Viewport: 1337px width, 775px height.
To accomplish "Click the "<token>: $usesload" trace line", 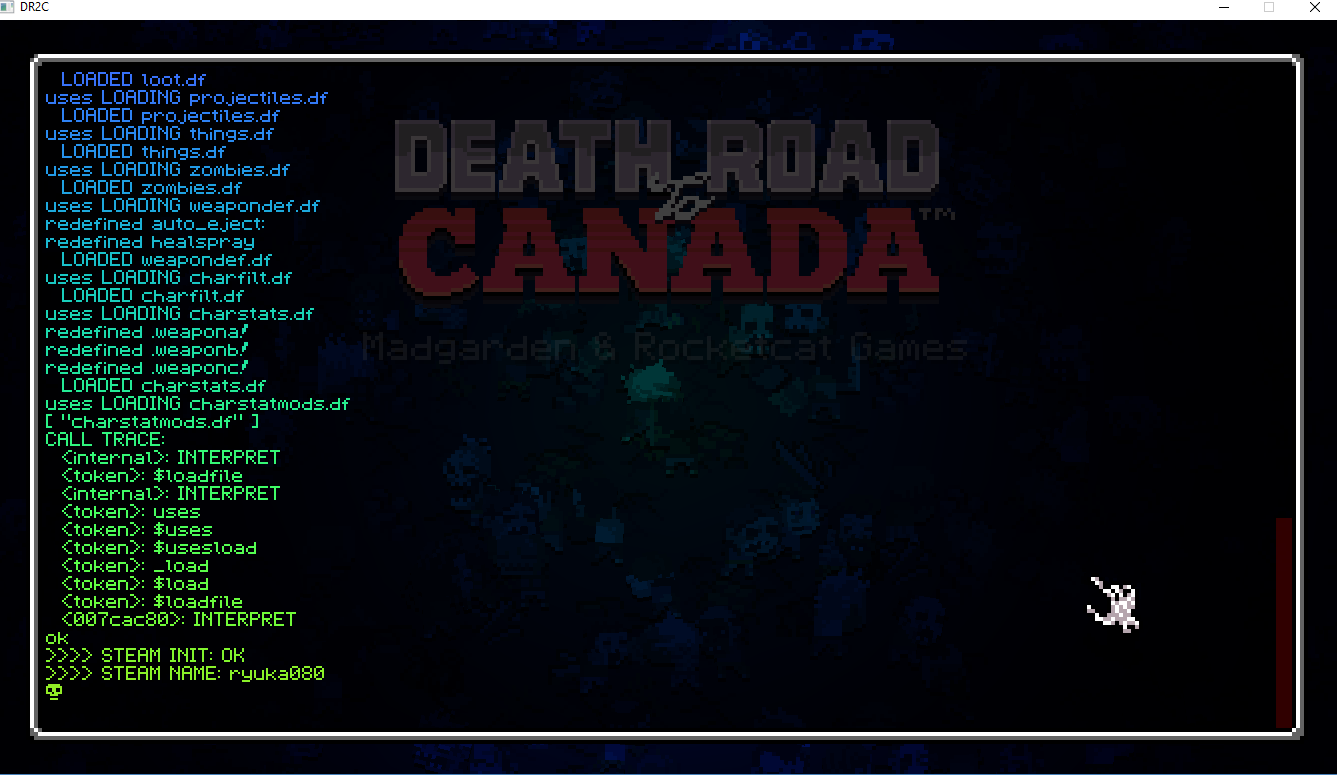I will coord(159,548).
